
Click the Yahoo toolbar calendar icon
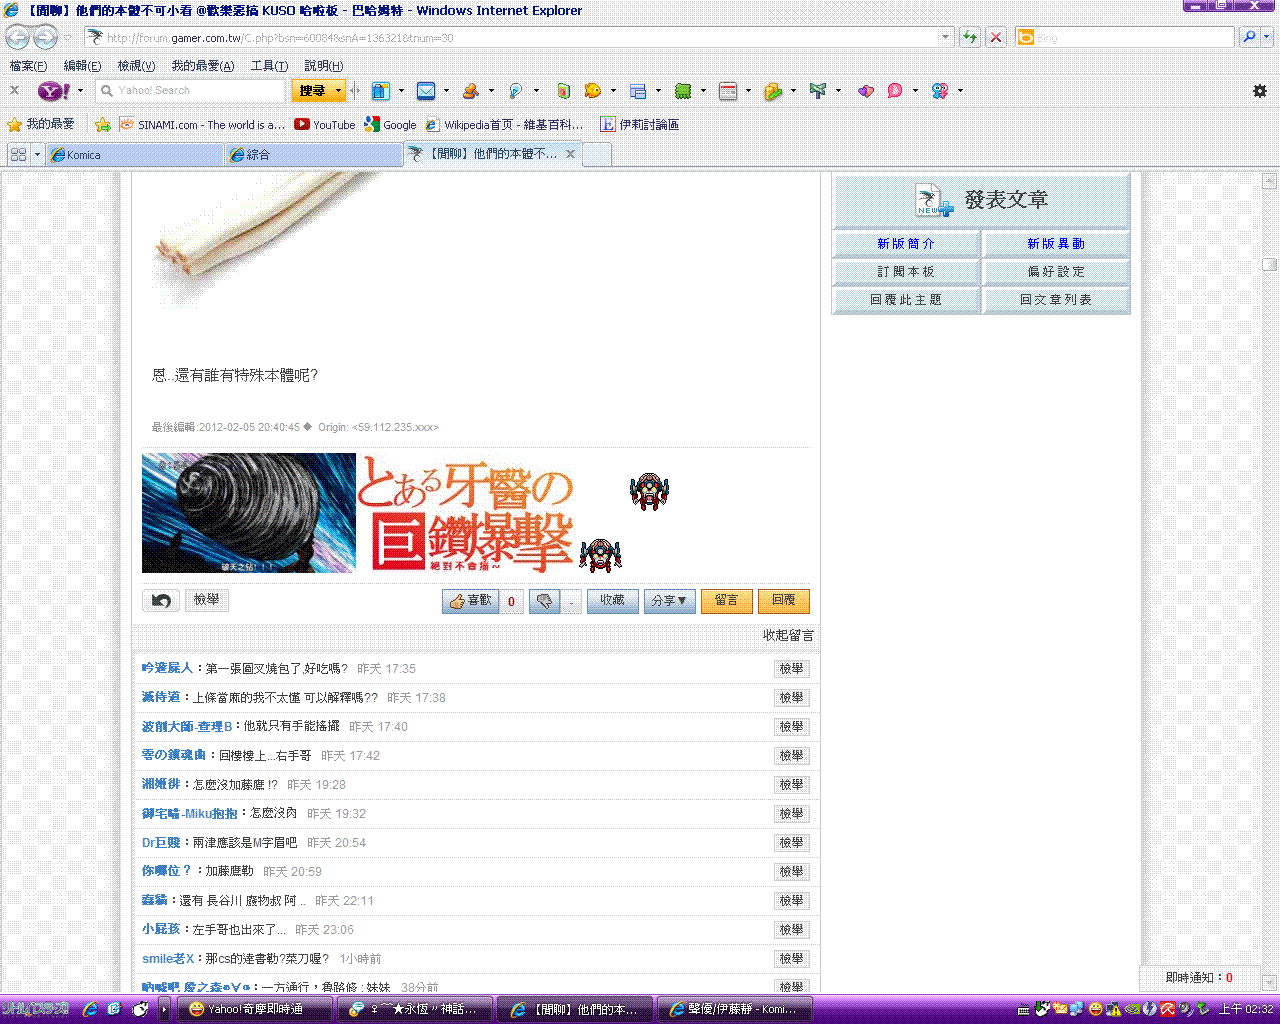[x=728, y=91]
